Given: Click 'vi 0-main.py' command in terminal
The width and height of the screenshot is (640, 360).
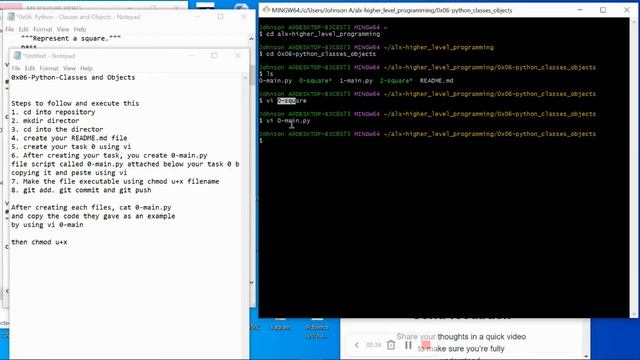Looking at the screenshot, I should tap(288, 120).
